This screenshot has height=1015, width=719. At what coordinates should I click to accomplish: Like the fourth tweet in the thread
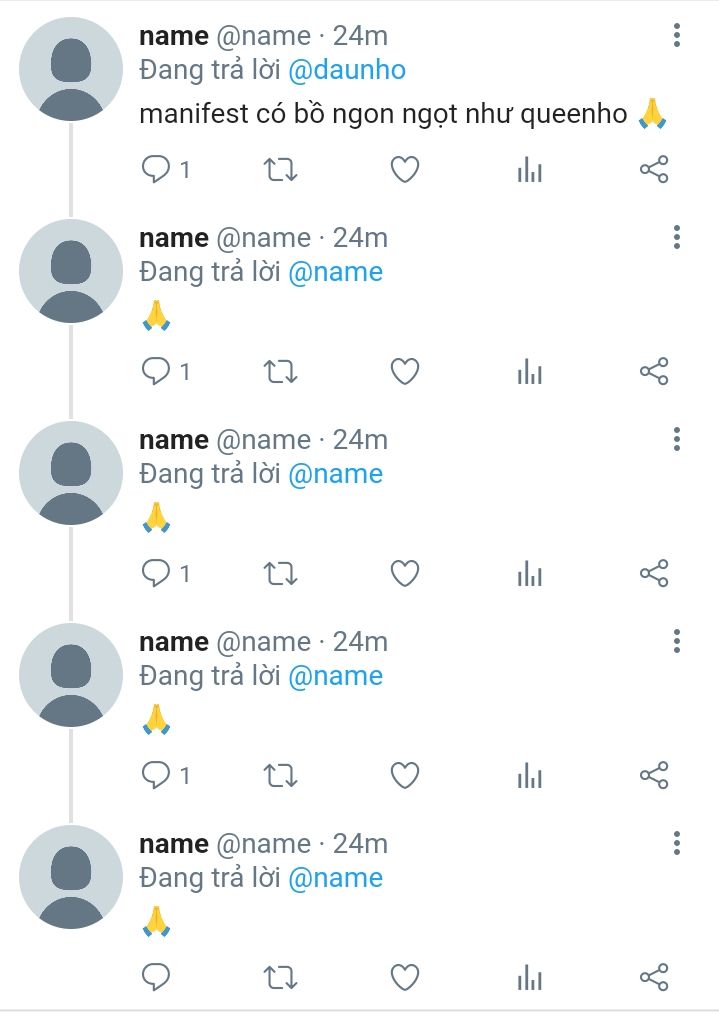pyautogui.click(x=405, y=775)
